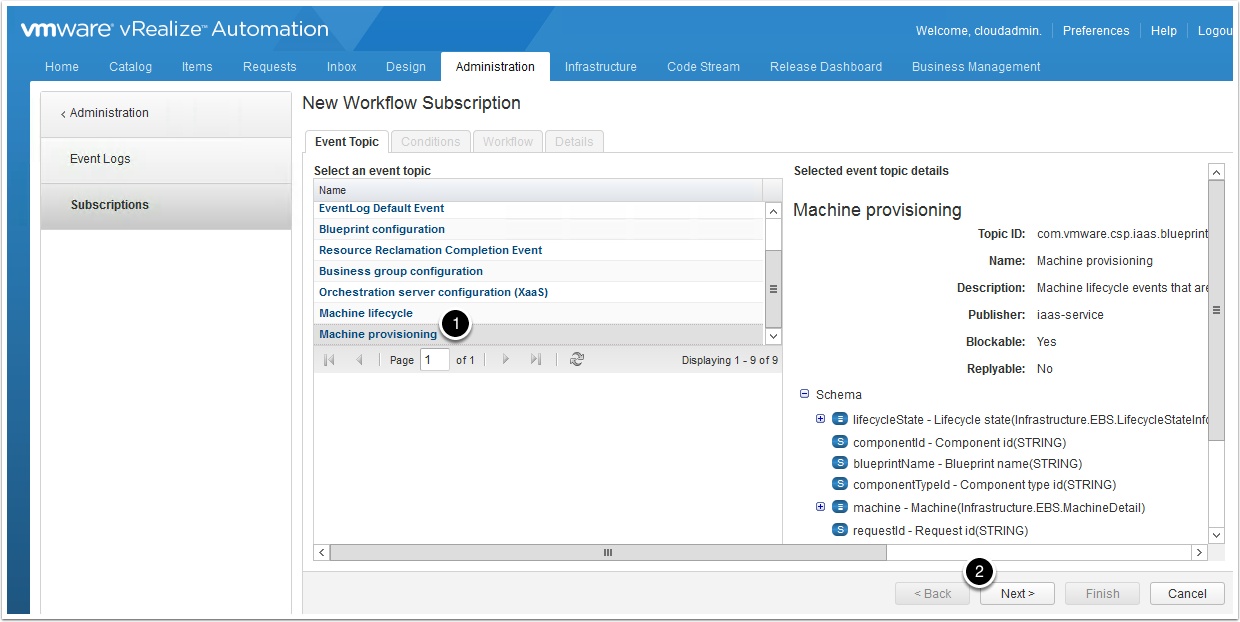Click the 'Displaying 1 - 9 of 9' text
This screenshot has height=622, width=1240.
tap(730, 360)
